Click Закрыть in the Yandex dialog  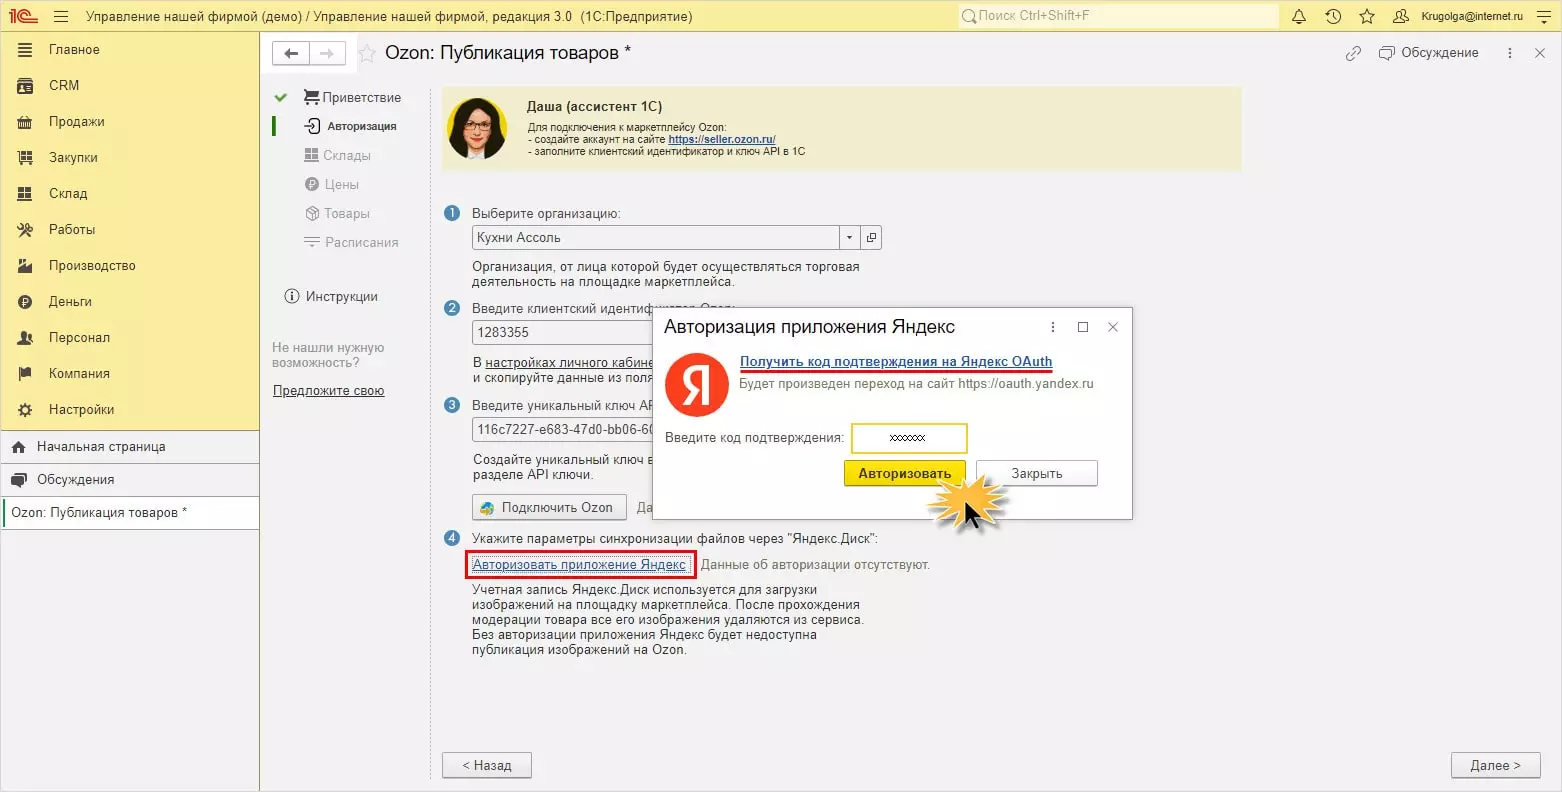point(1037,474)
